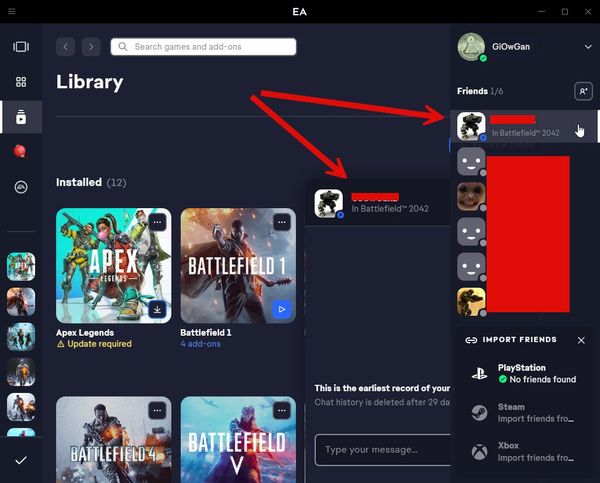Click the GiOwGan profile avatar
This screenshot has height=483, width=600.
471,47
